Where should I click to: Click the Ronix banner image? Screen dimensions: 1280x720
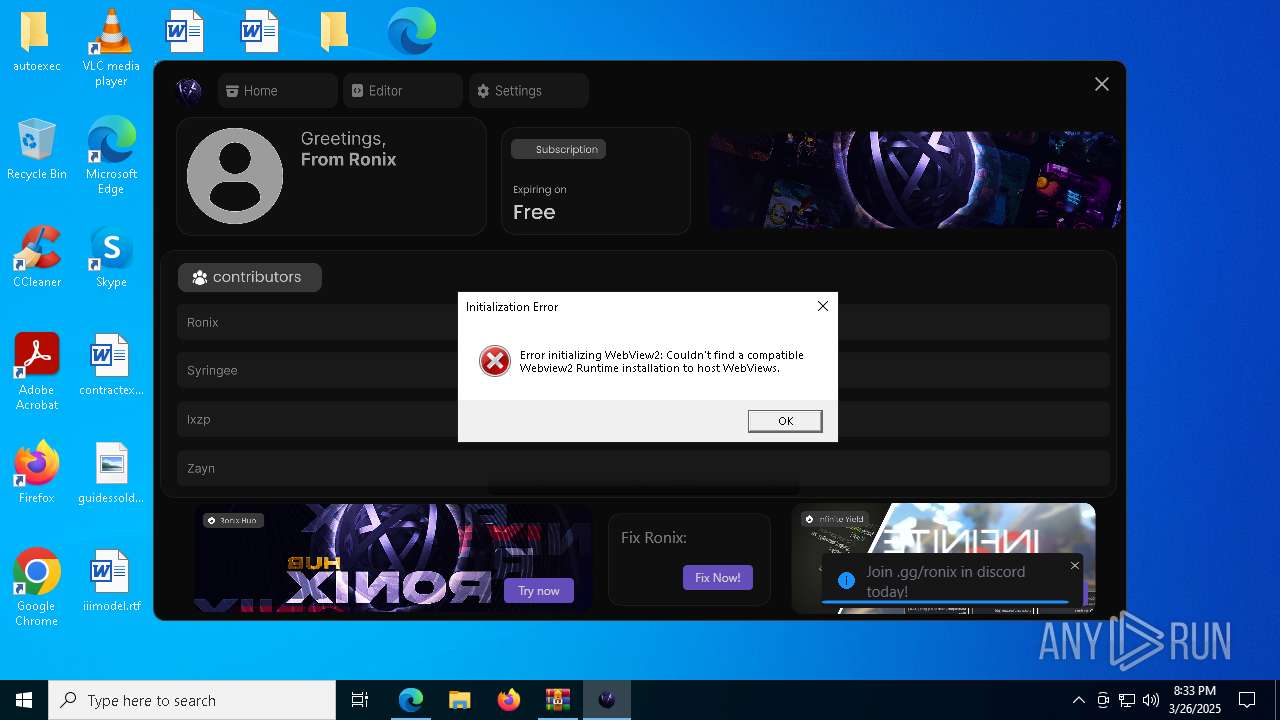[x=914, y=180]
